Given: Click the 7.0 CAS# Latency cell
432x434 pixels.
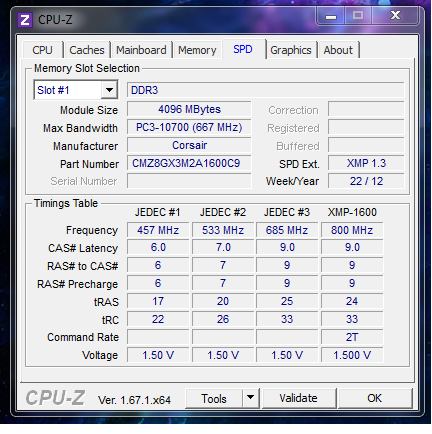Looking at the screenshot, I should [x=223, y=248].
